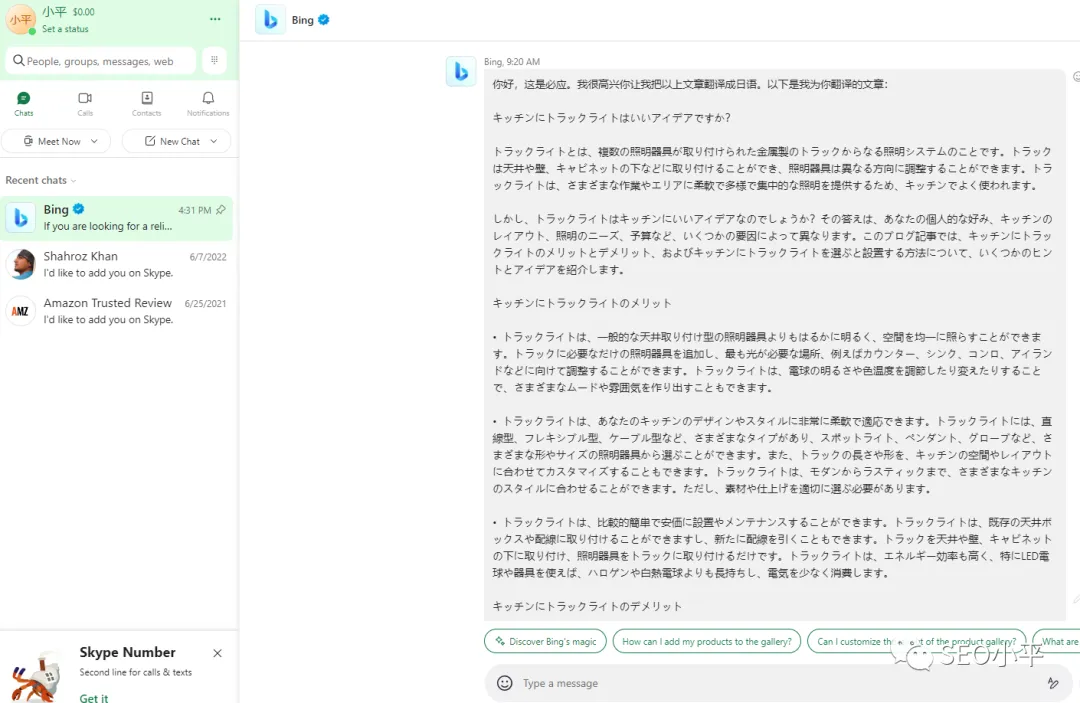Click the Bing logo in chat header
The image size is (1080, 703).
[271, 20]
